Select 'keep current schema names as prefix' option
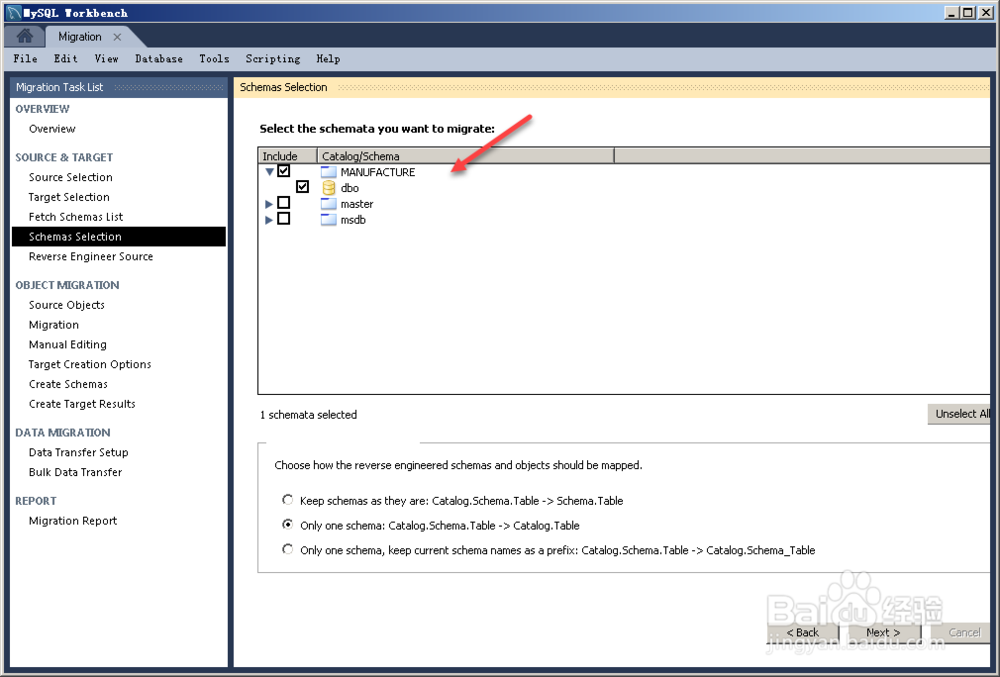Image resolution: width=1000 pixels, height=677 pixels. pyautogui.click(x=288, y=549)
